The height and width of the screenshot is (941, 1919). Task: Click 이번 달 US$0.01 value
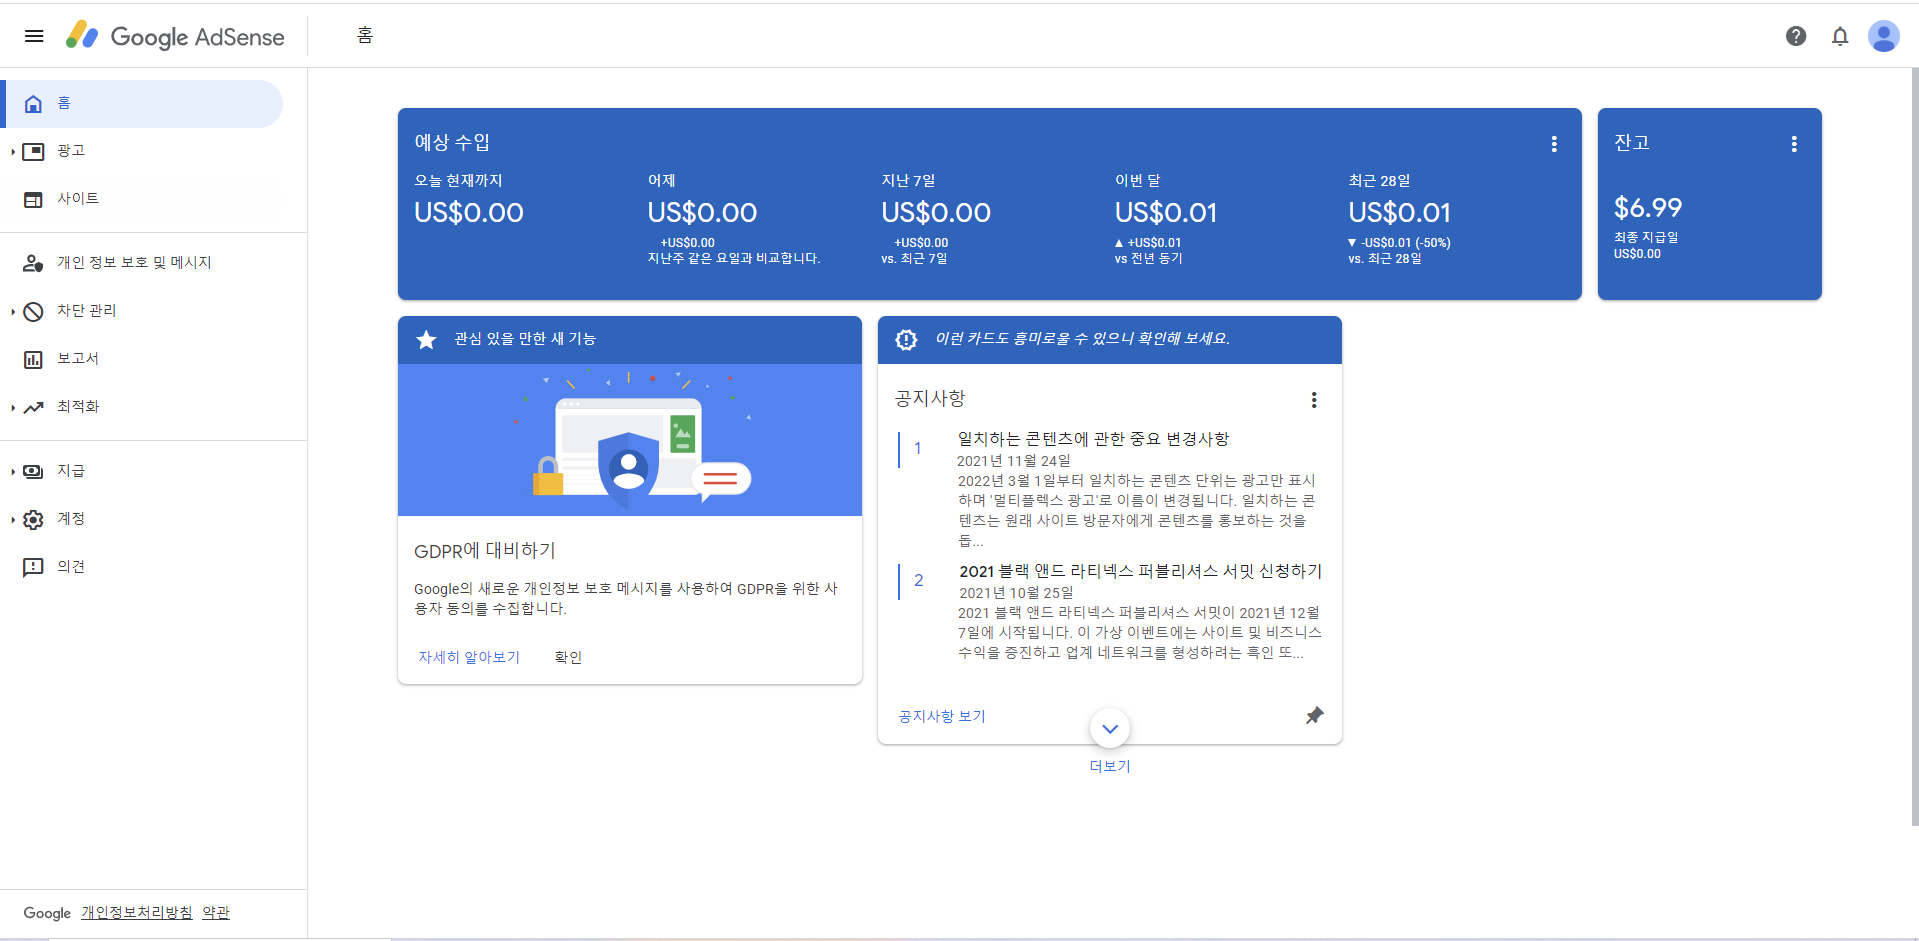tap(1166, 212)
